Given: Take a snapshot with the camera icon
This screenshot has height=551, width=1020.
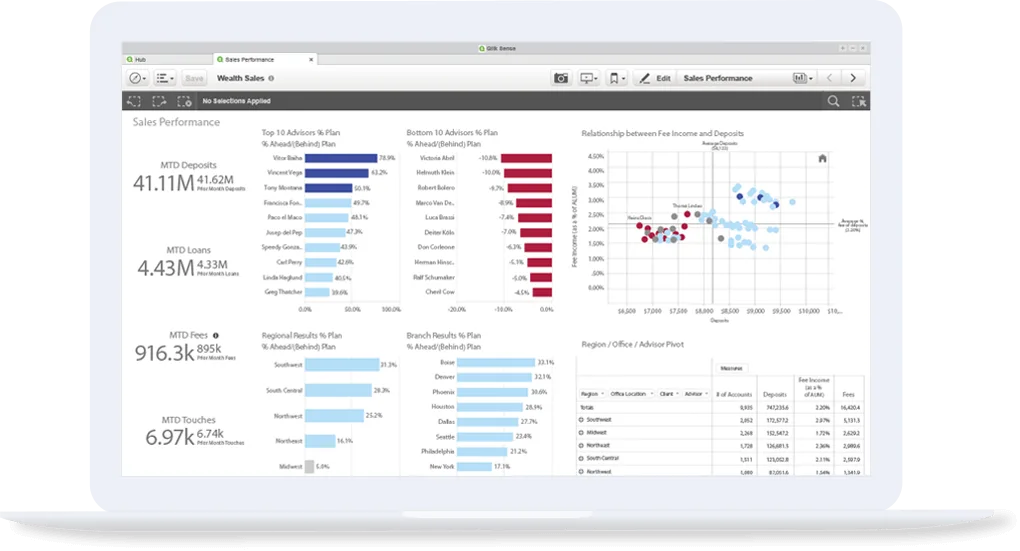Looking at the screenshot, I should (x=561, y=78).
